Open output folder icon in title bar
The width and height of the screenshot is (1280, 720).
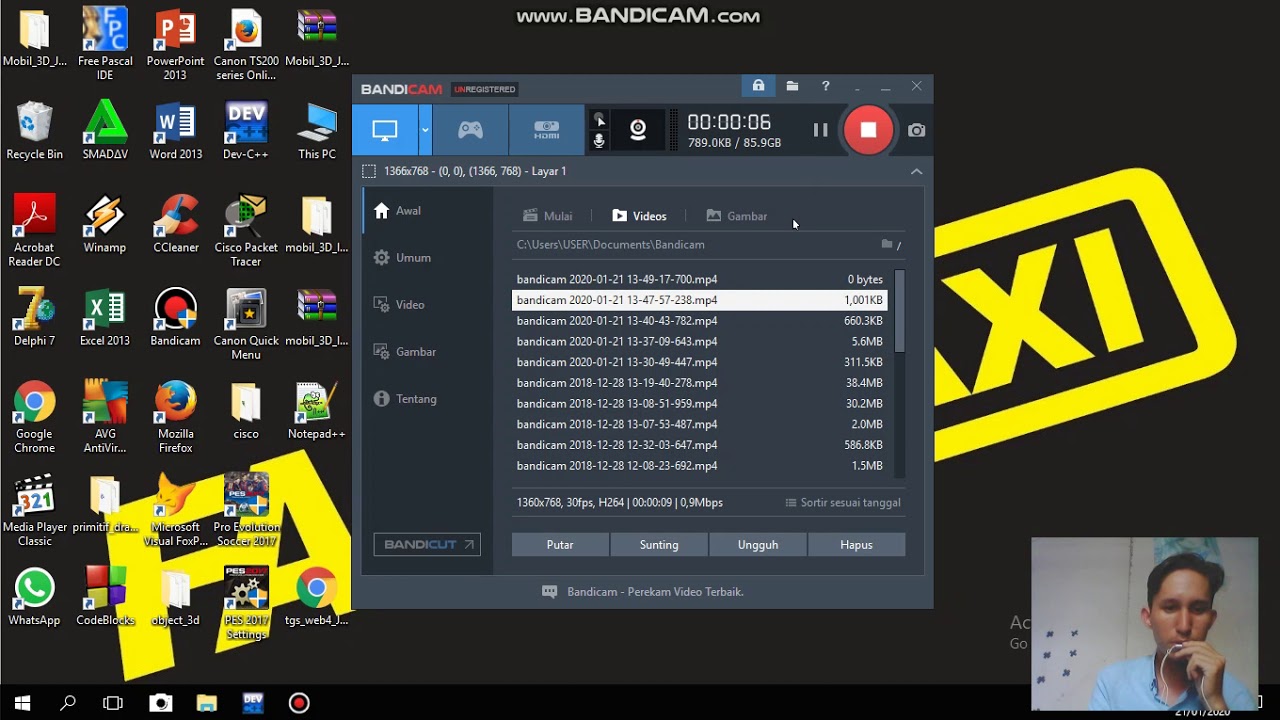pyautogui.click(x=792, y=86)
